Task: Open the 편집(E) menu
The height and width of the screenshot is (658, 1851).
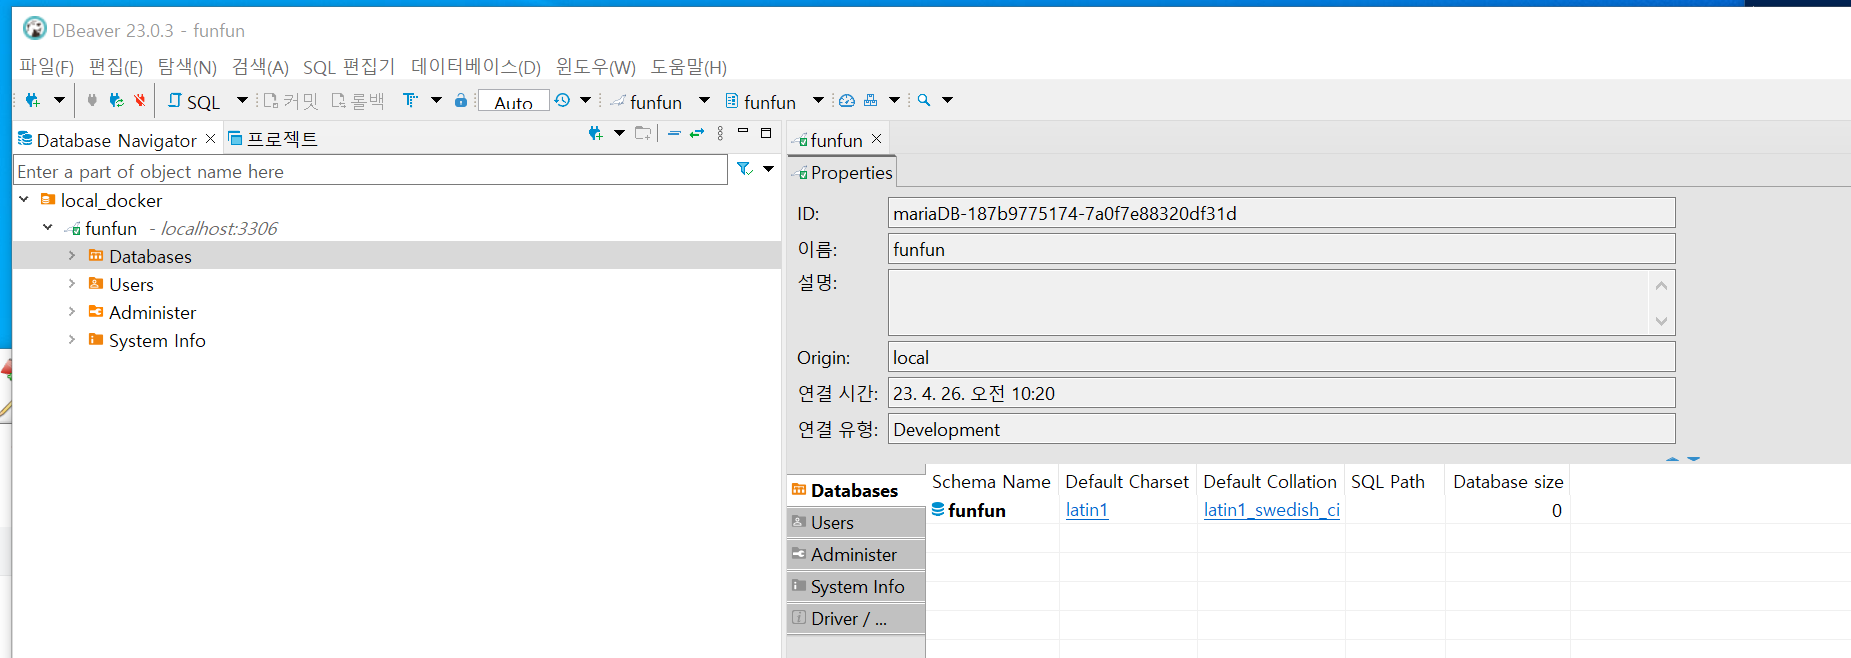Action: click(x=116, y=67)
